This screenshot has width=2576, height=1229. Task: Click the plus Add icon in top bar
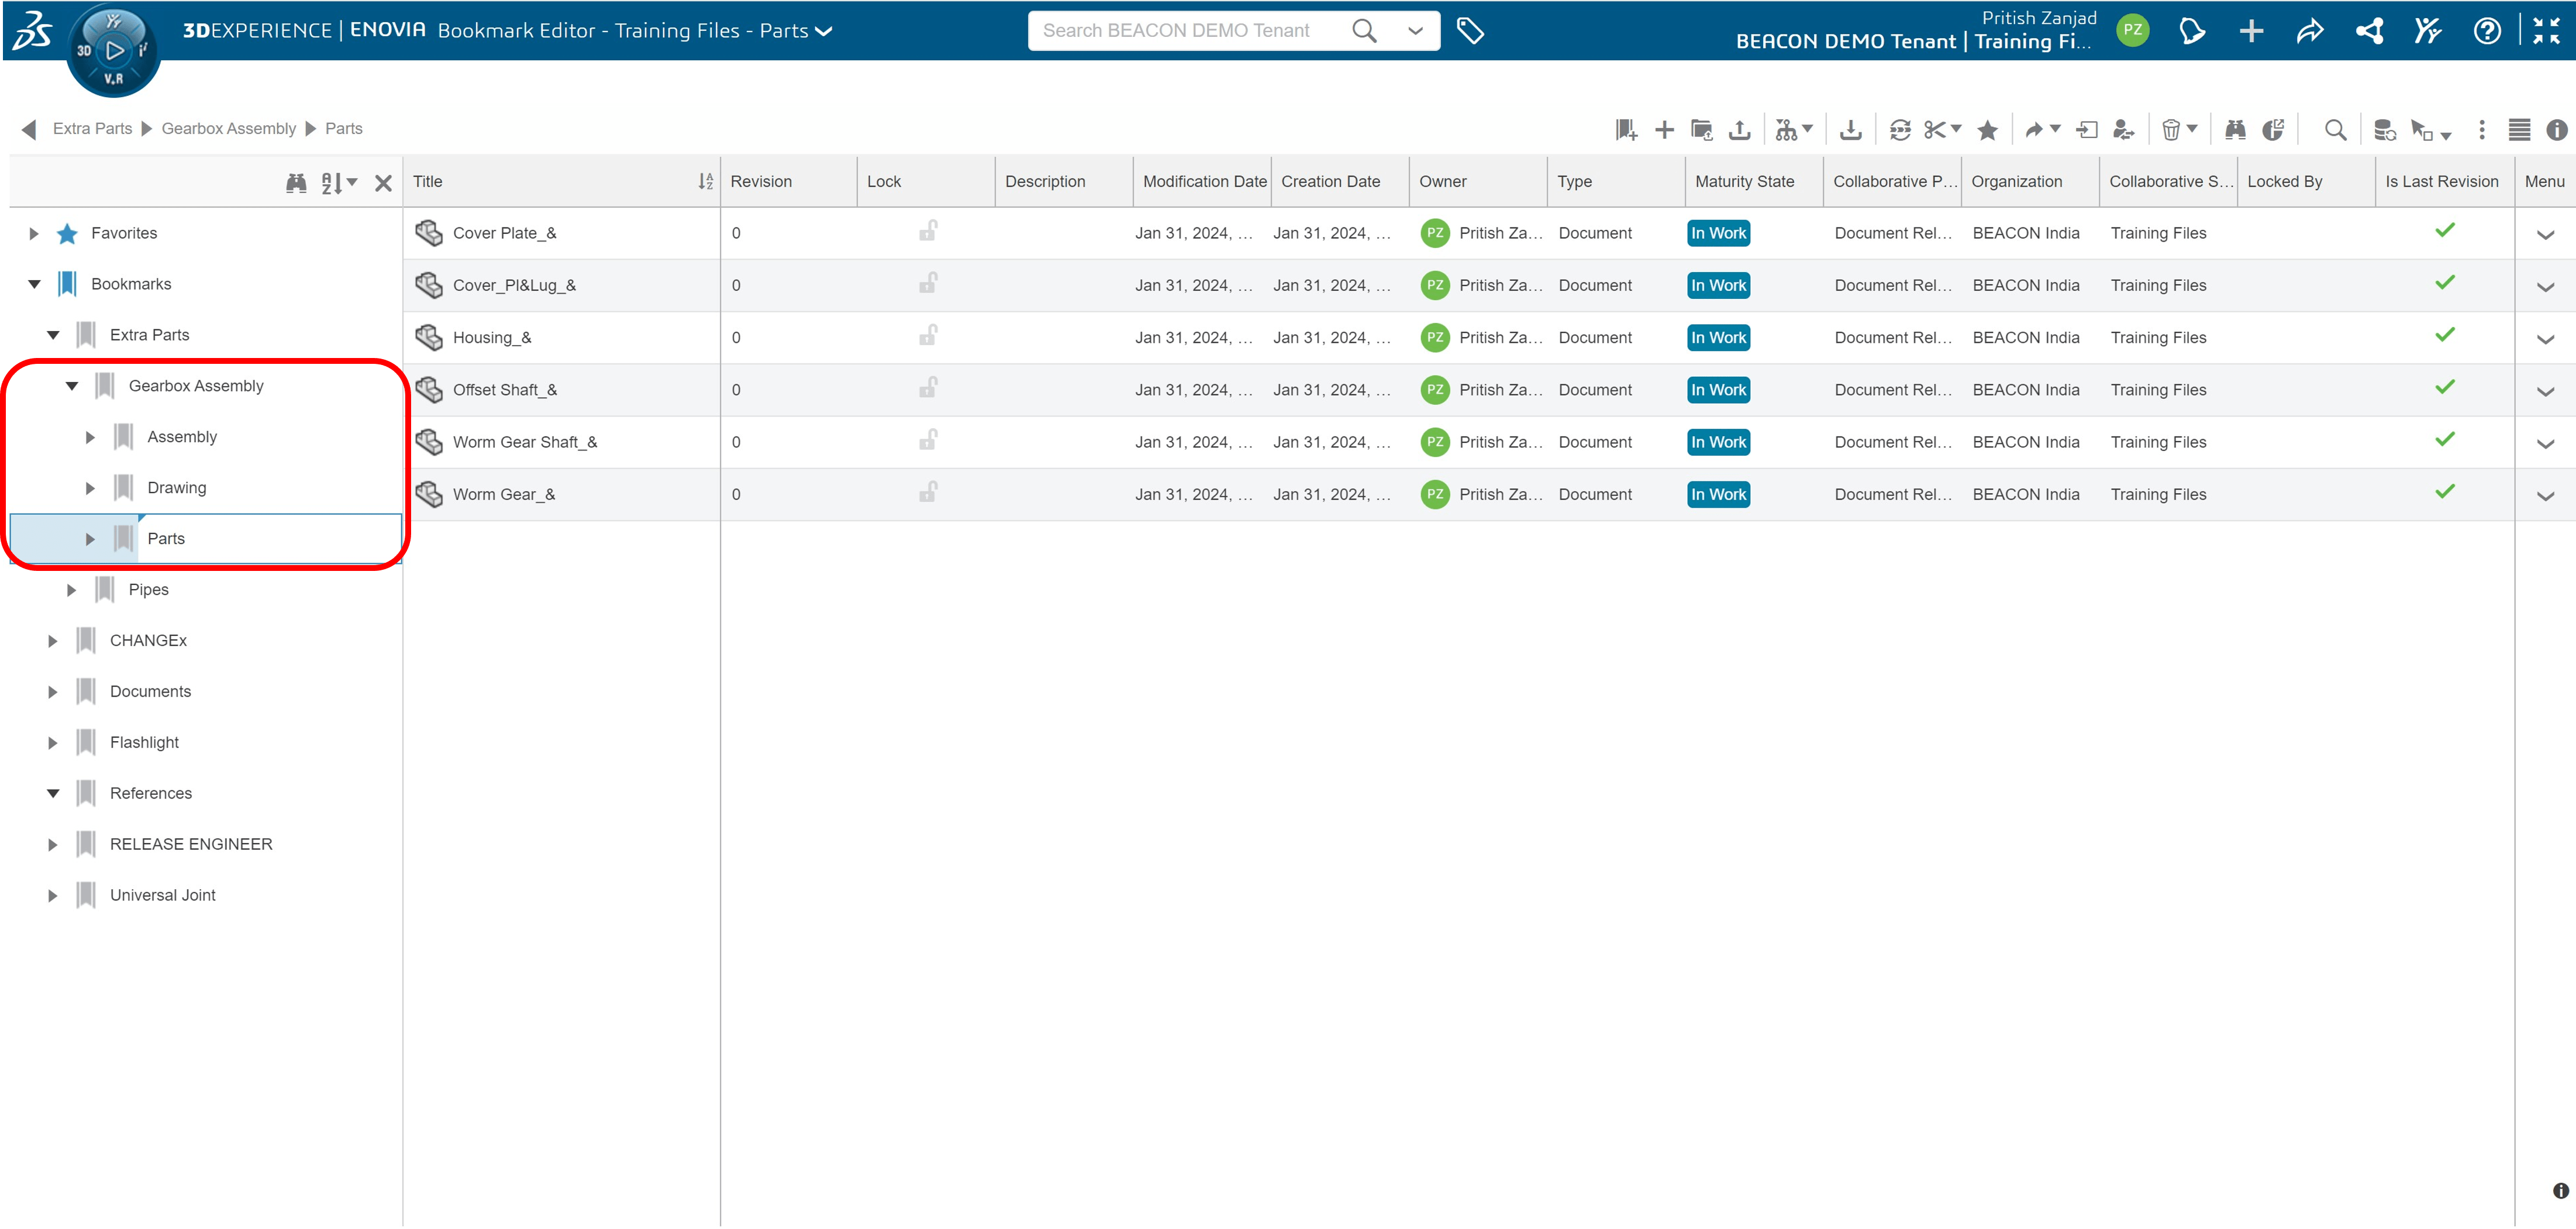(2251, 31)
